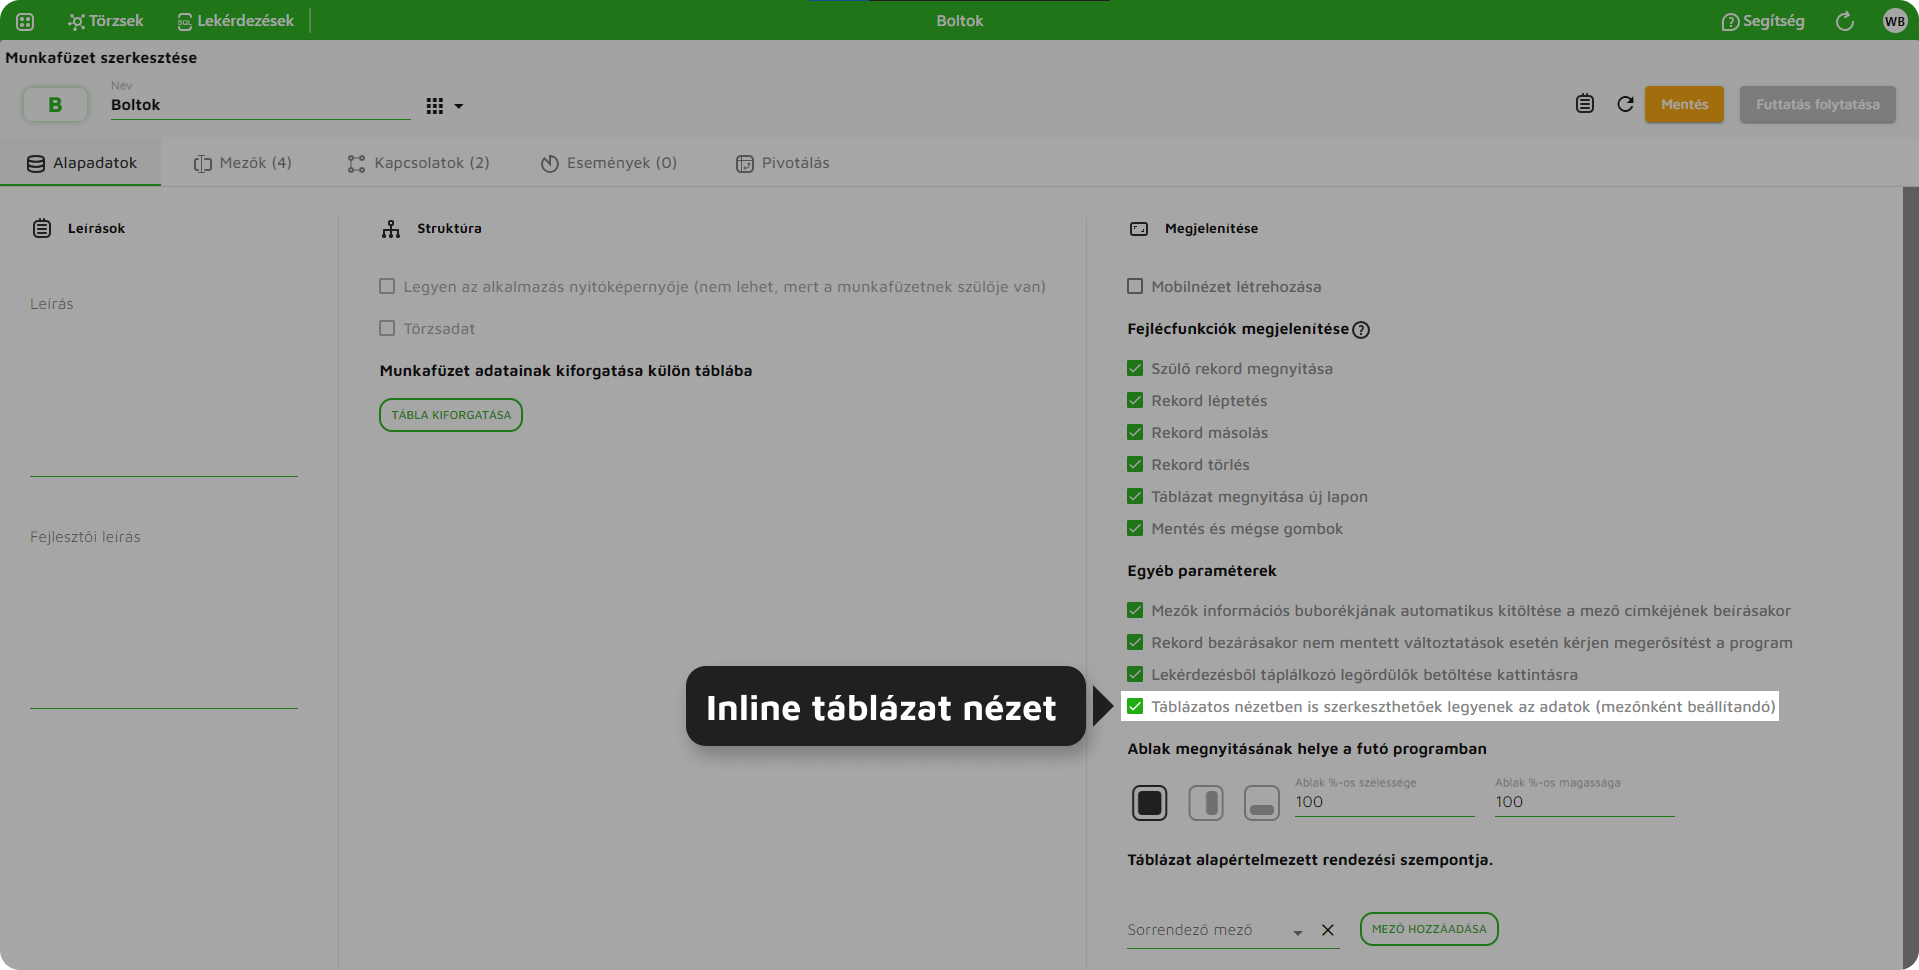The width and height of the screenshot is (1919, 970).
Task: Open the Lekérdezések menu
Action: pyautogui.click(x=235, y=21)
